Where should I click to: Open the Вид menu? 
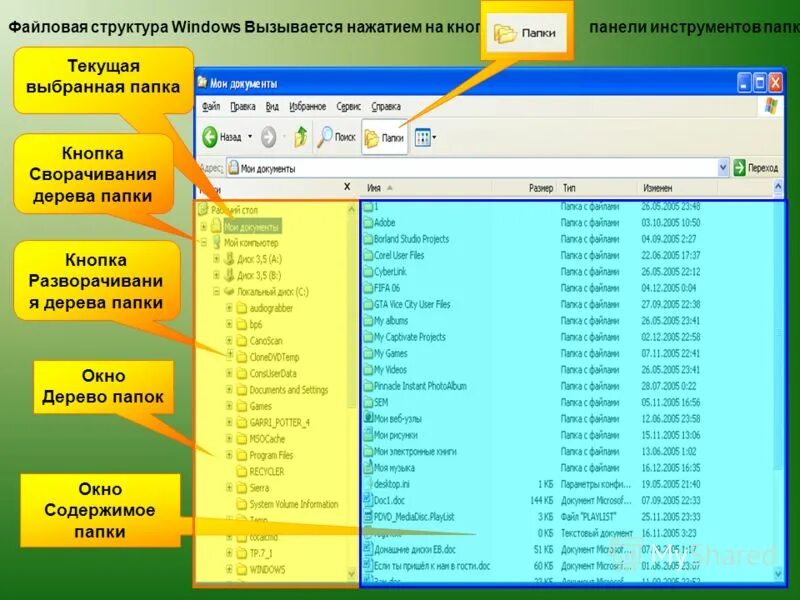pyautogui.click(x=272, y=106)
